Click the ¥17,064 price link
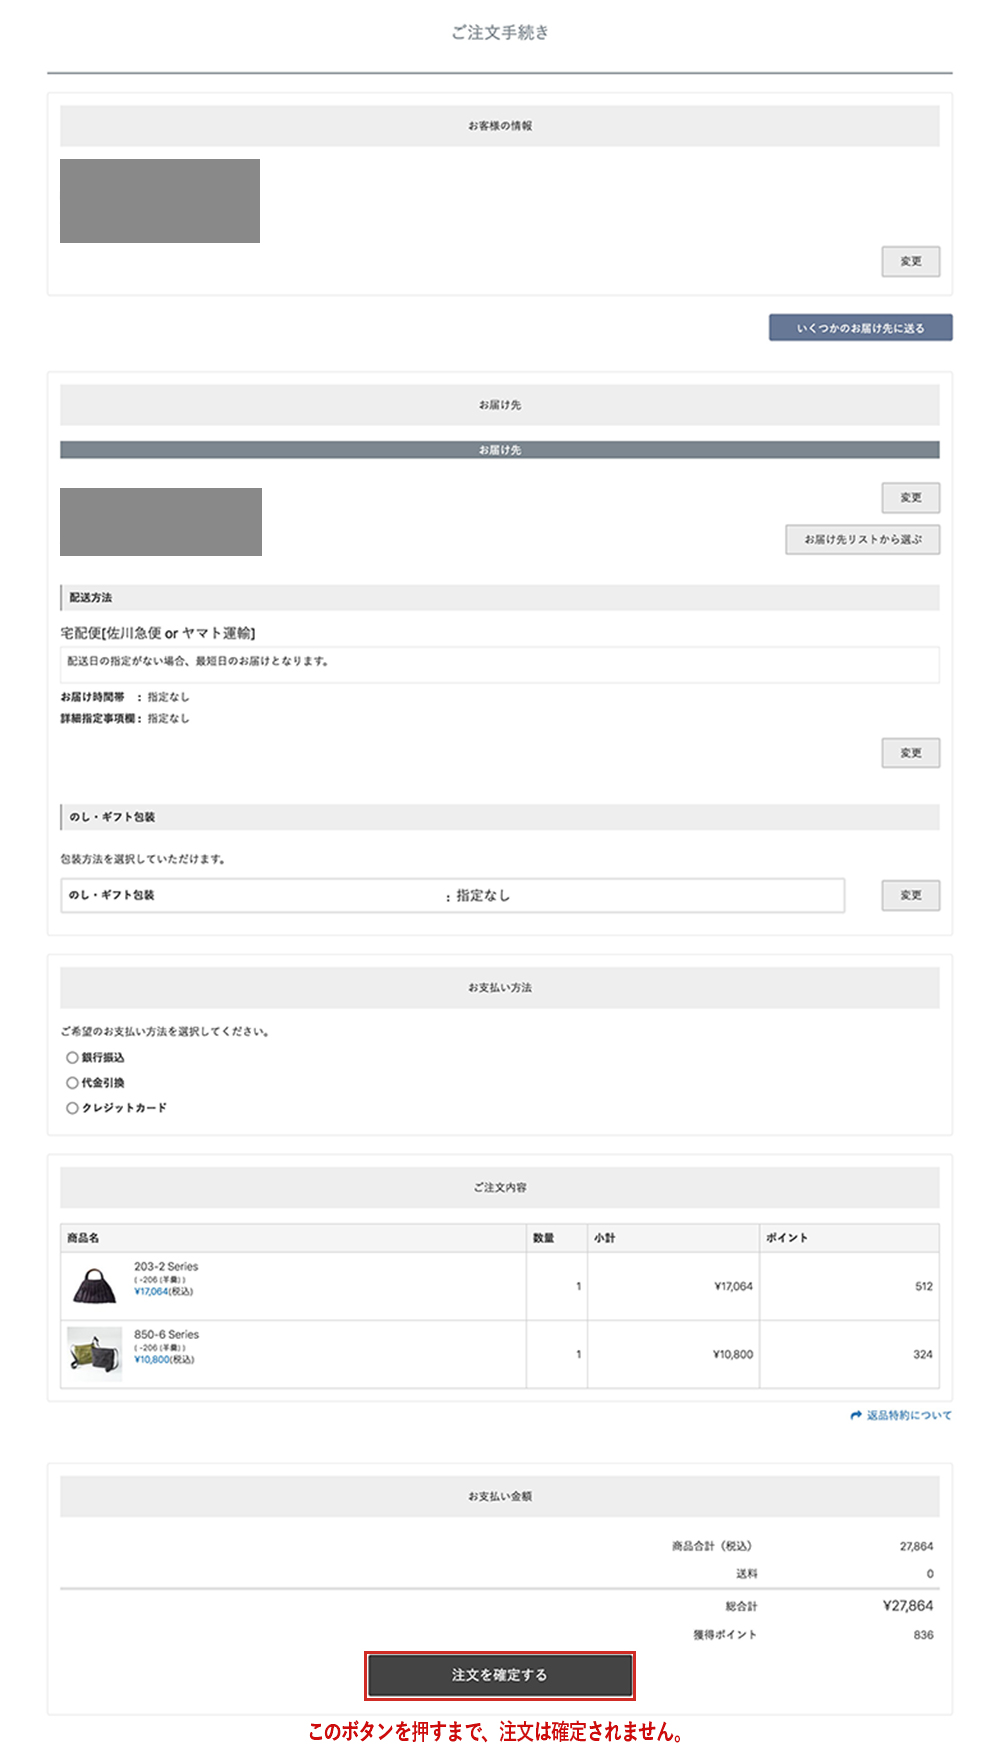This screenshot has width=1000, height=1758. (151, 1292)
